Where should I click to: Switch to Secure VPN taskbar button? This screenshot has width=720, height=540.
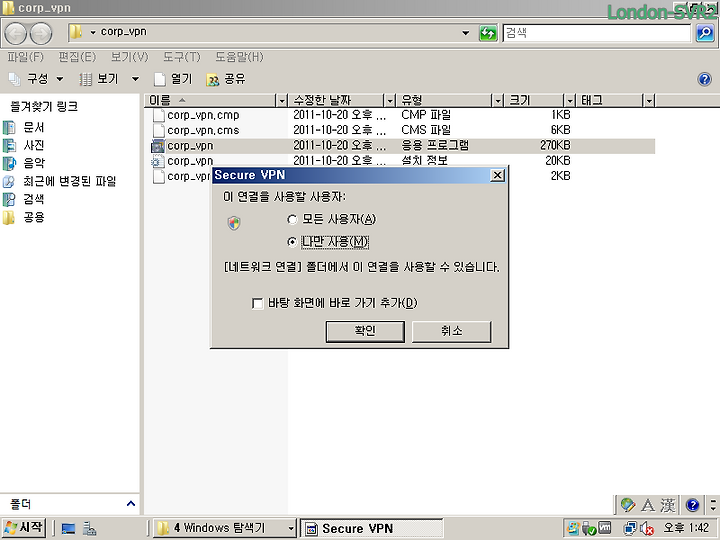tap(371, 529)
